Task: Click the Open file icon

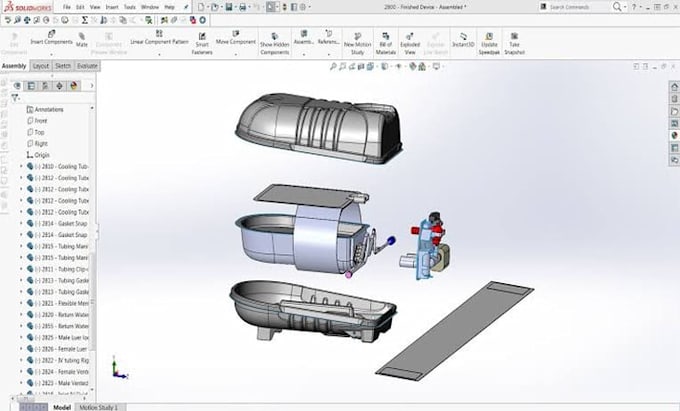Action: point(215,7)
